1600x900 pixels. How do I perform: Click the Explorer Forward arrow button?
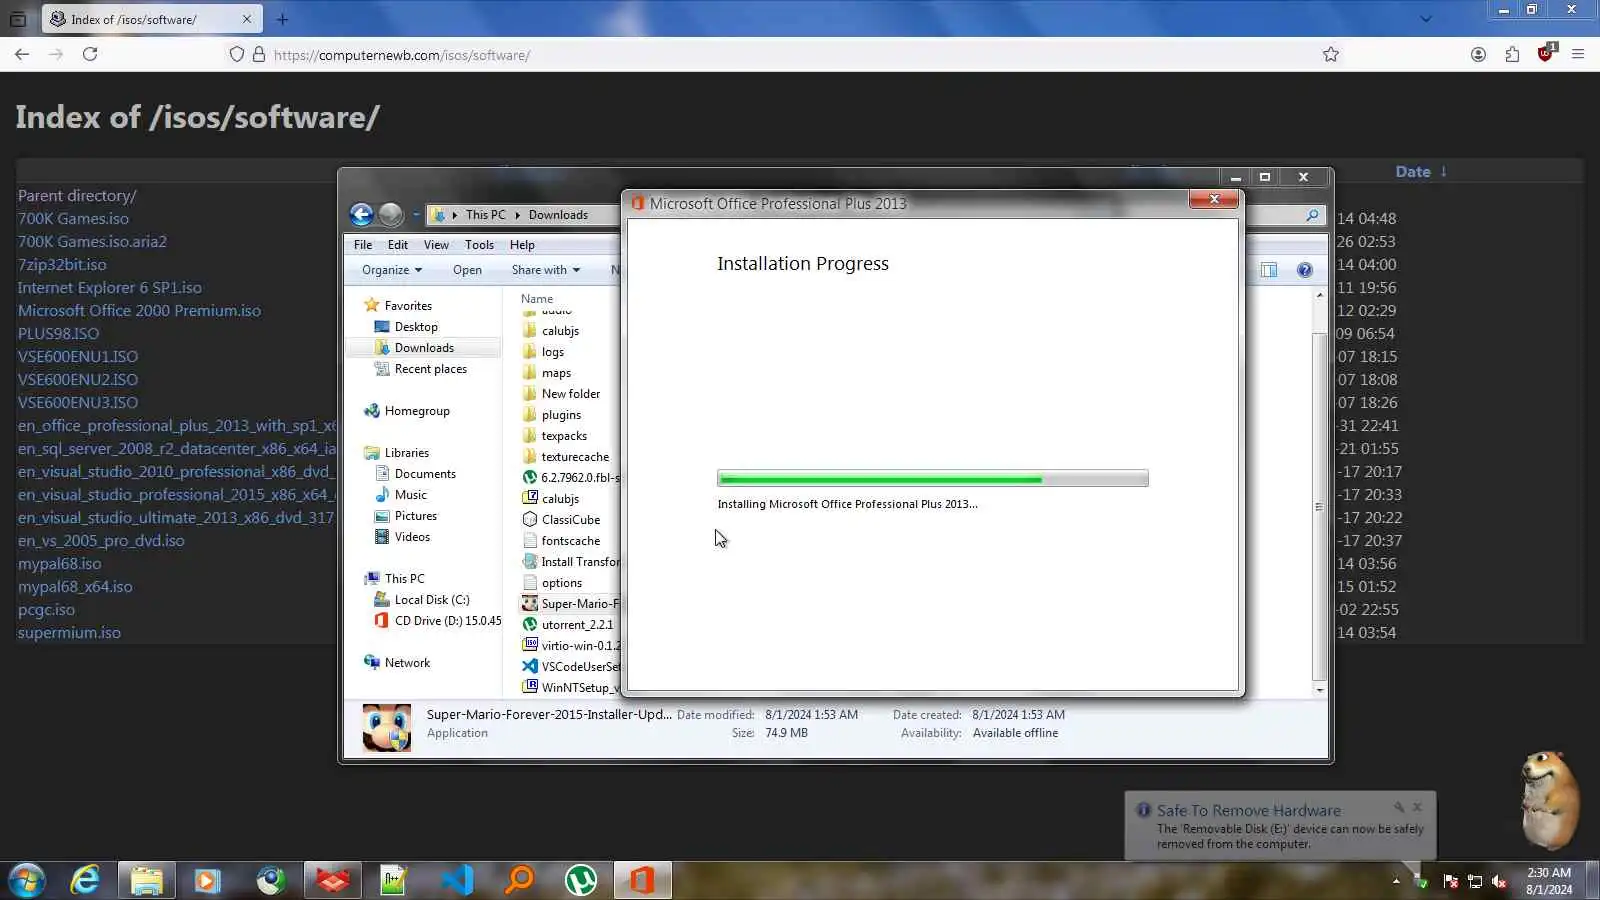click(391, 214)
